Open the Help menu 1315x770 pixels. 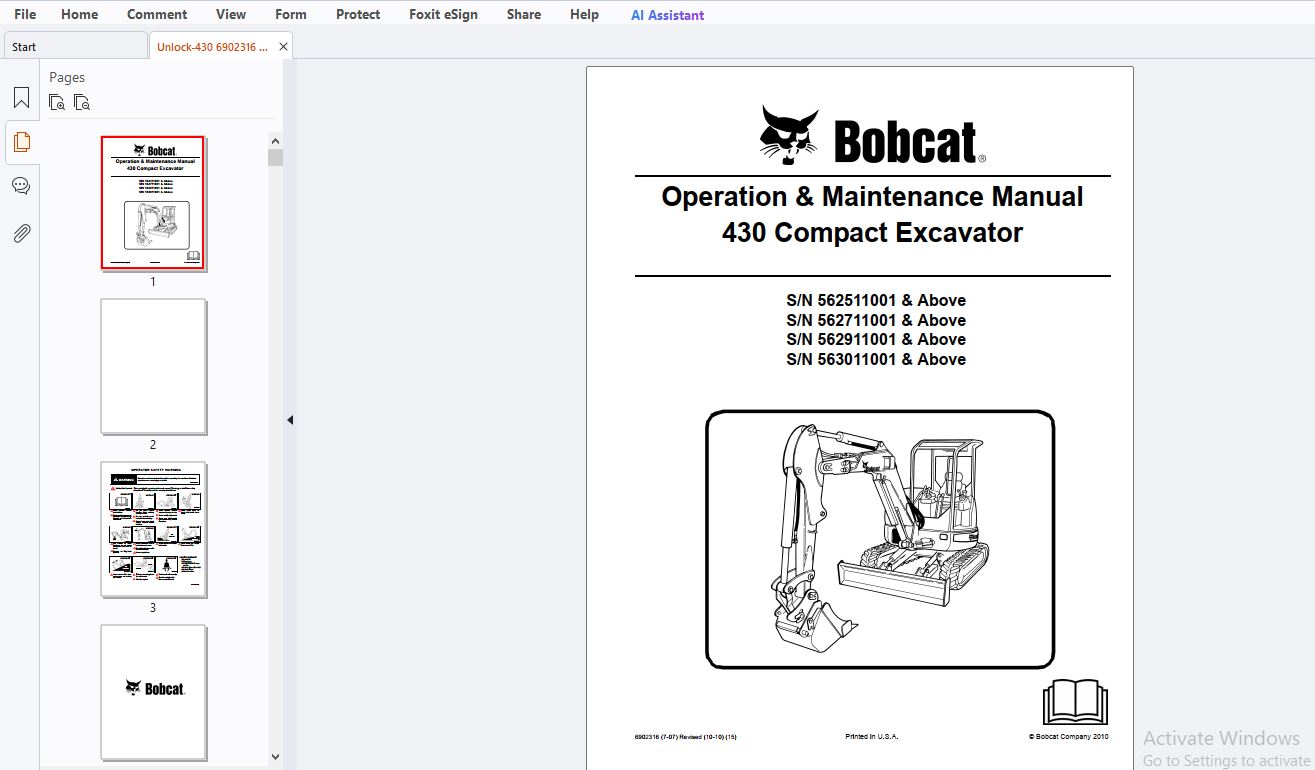[584, 14]
